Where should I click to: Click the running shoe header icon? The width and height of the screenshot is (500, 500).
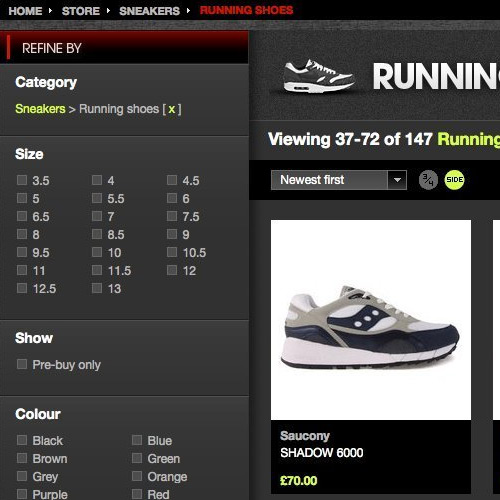(x=318, y=77)
